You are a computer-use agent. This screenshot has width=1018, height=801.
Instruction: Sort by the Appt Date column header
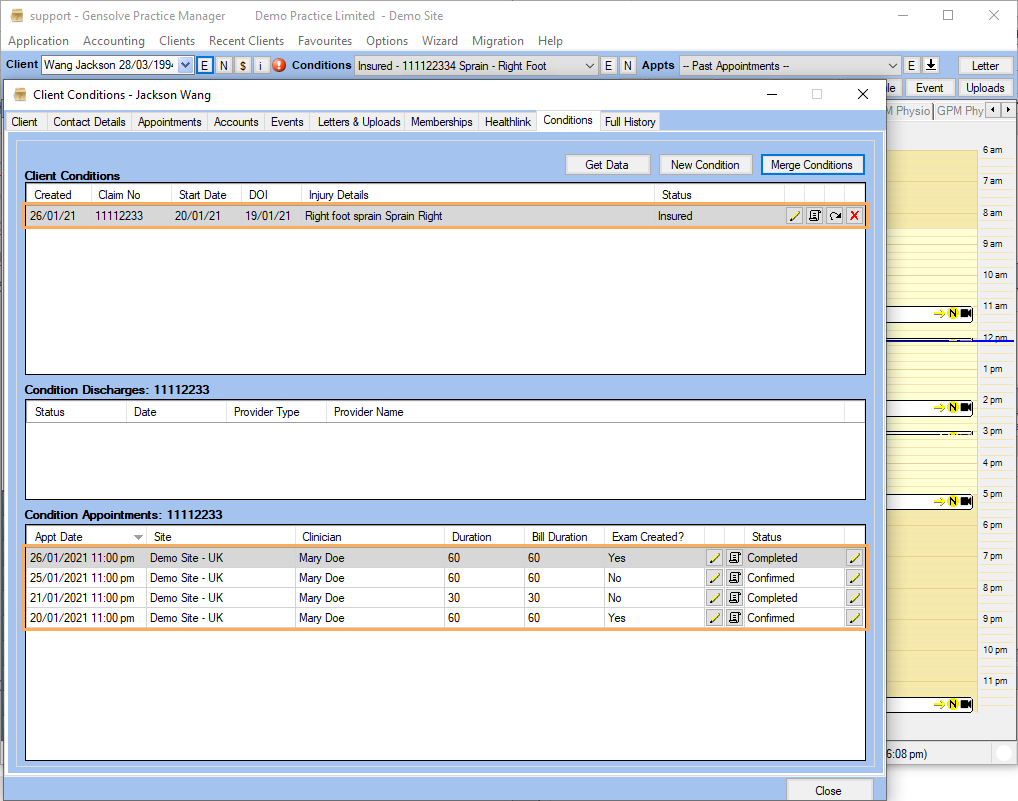60,537
